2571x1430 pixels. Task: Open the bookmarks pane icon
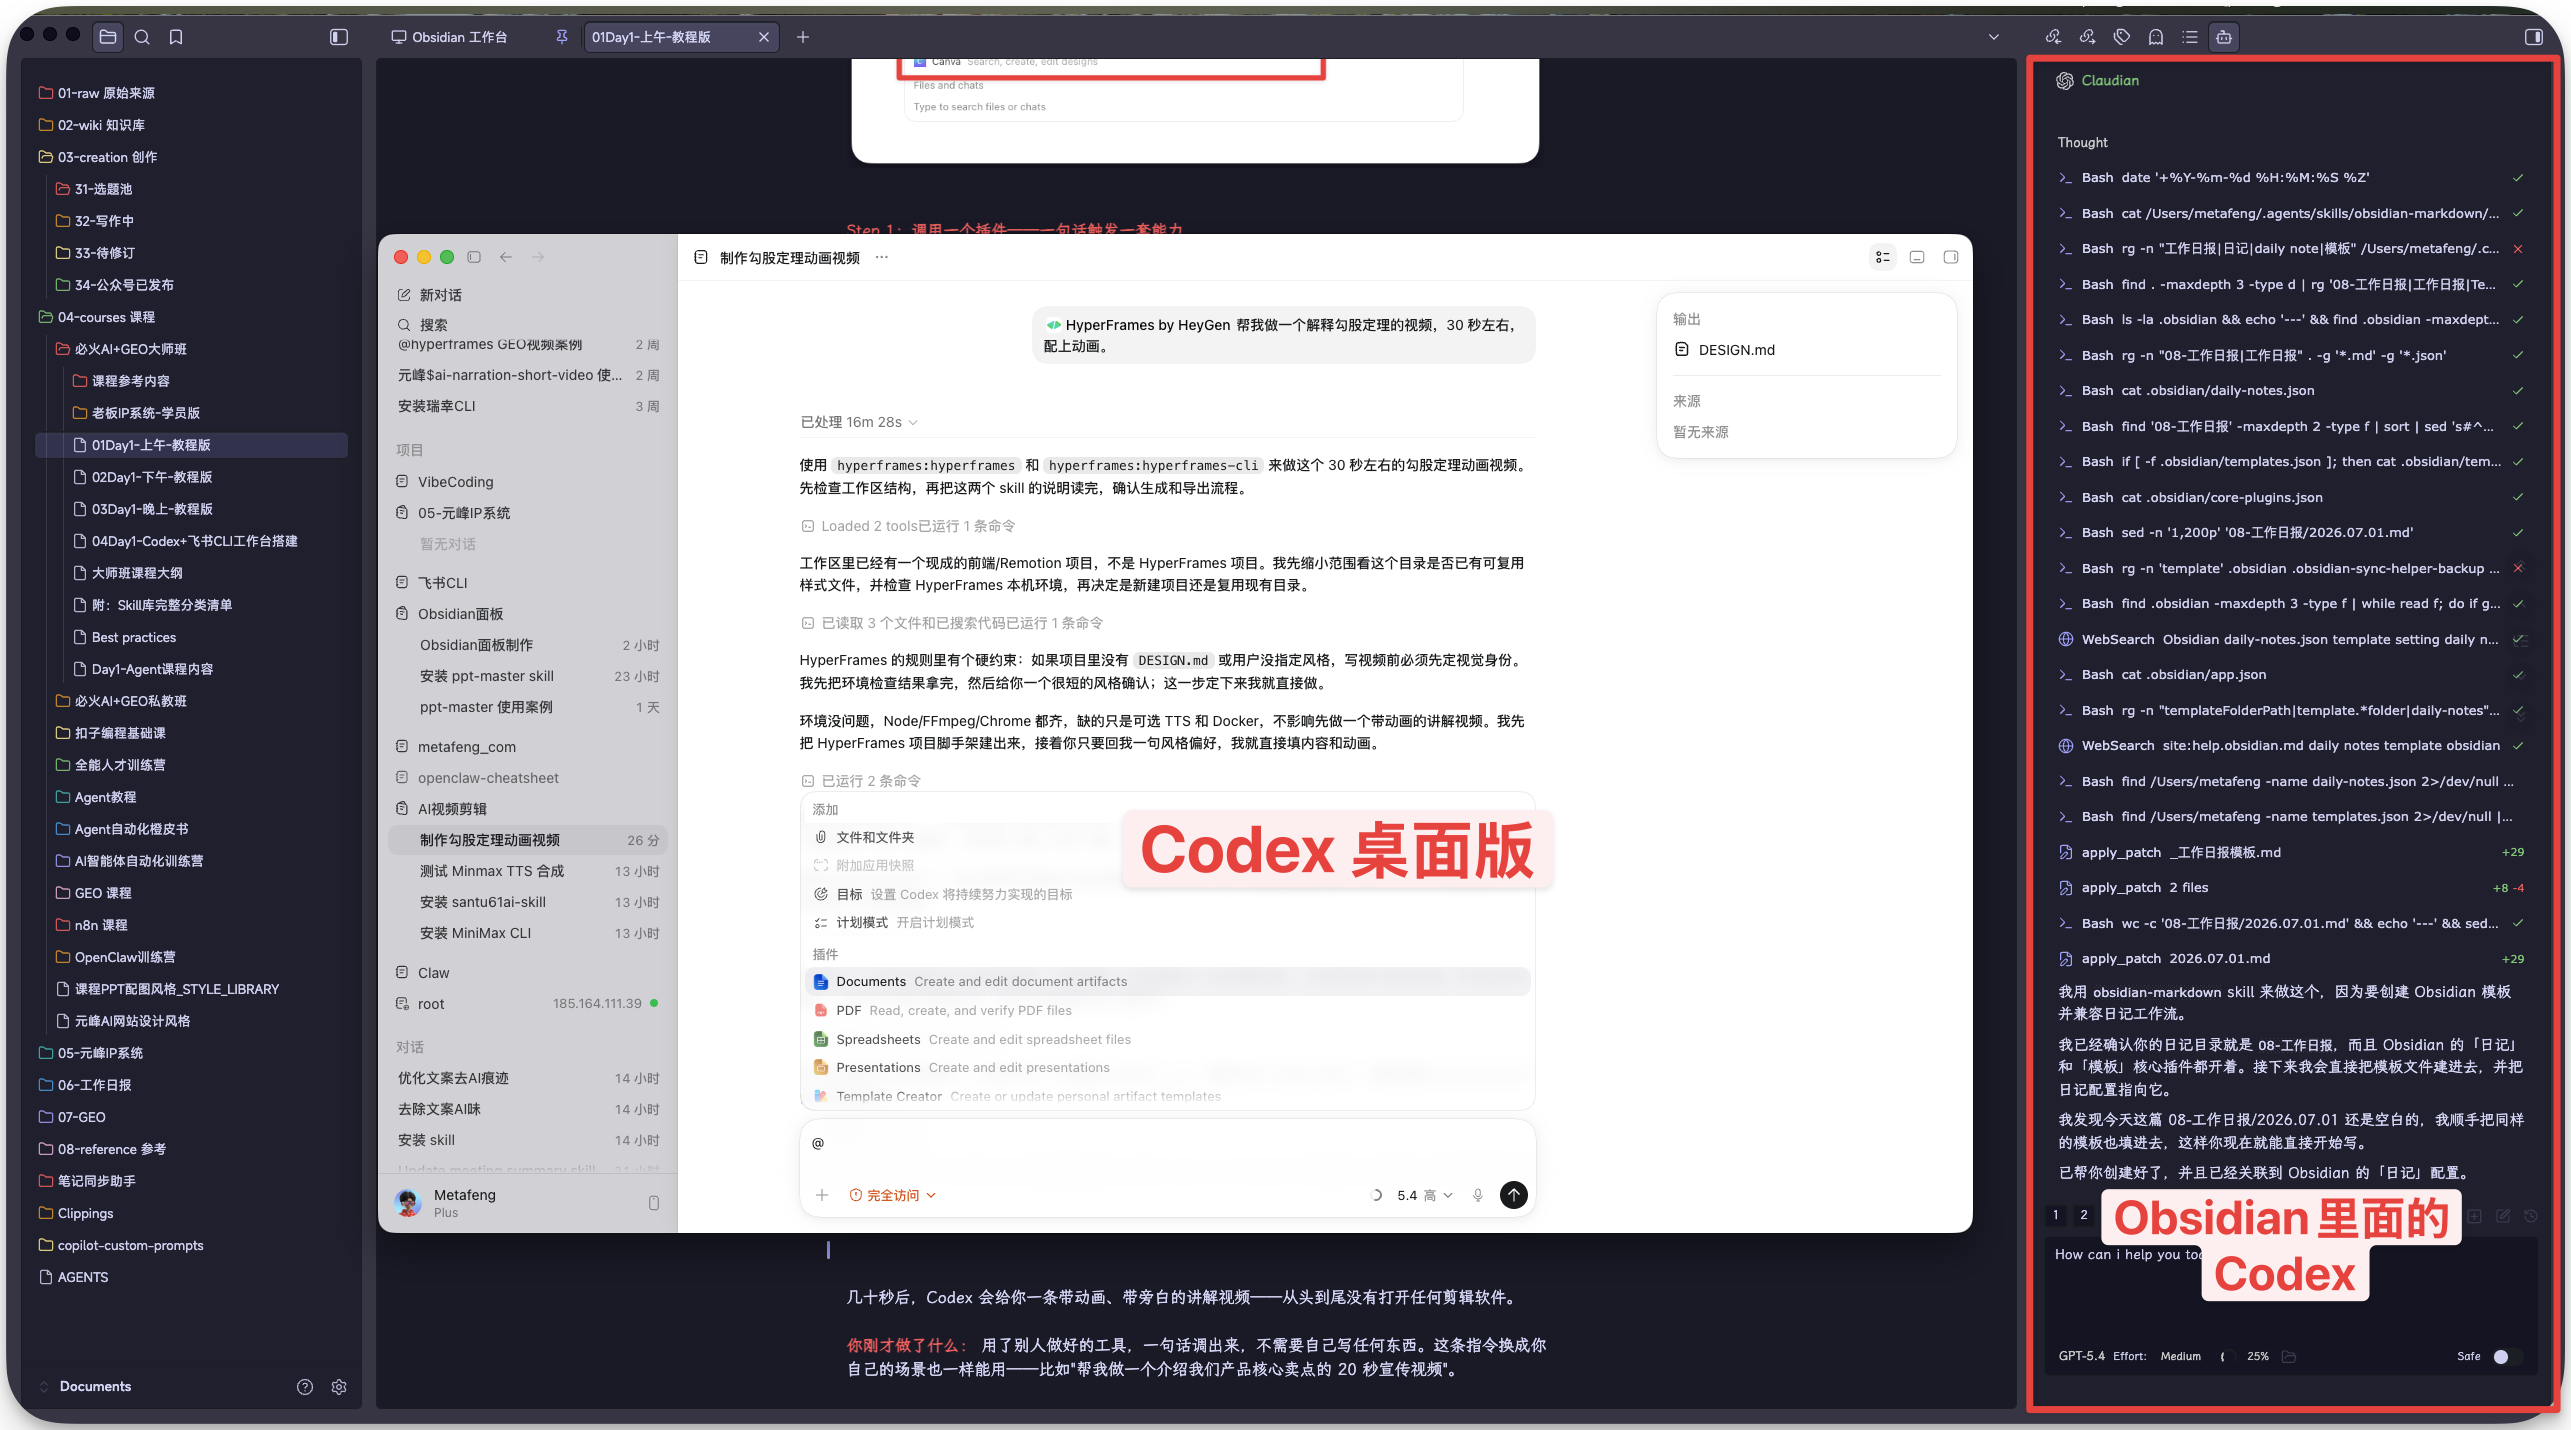(176, 37)
